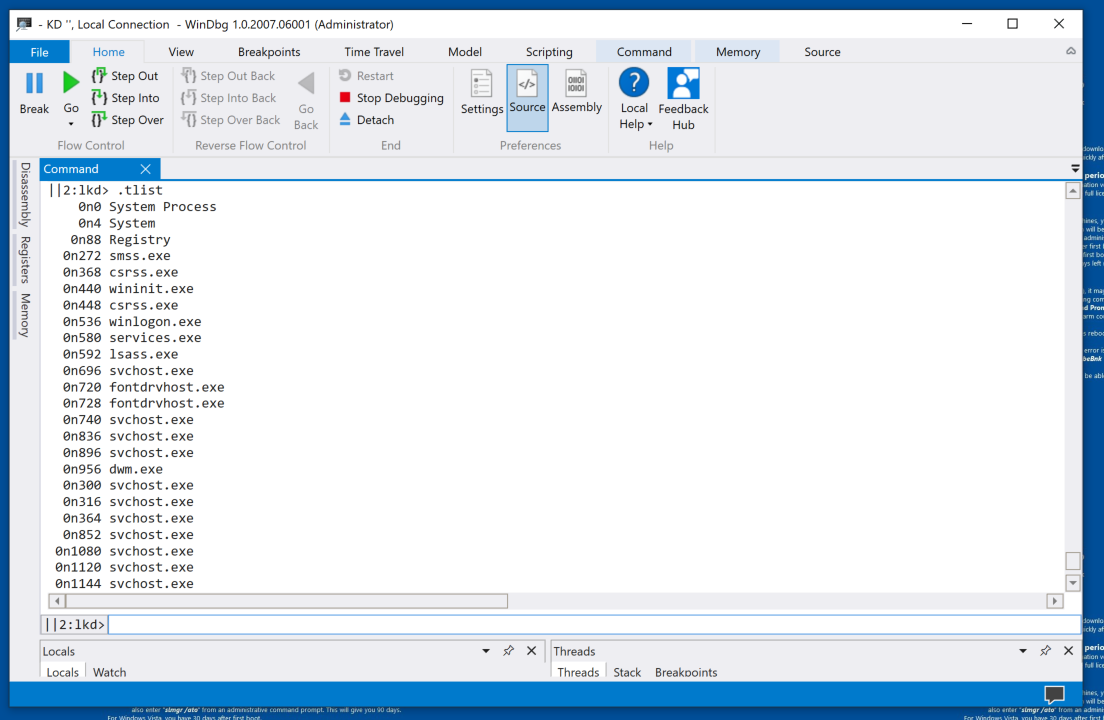Screen dimensions: 1104x720
Task: Click Step Over Back
Action: (231, 120)
